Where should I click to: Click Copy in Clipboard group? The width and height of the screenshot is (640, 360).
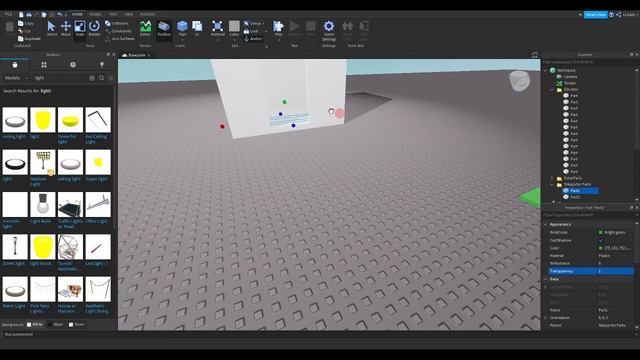26,23
